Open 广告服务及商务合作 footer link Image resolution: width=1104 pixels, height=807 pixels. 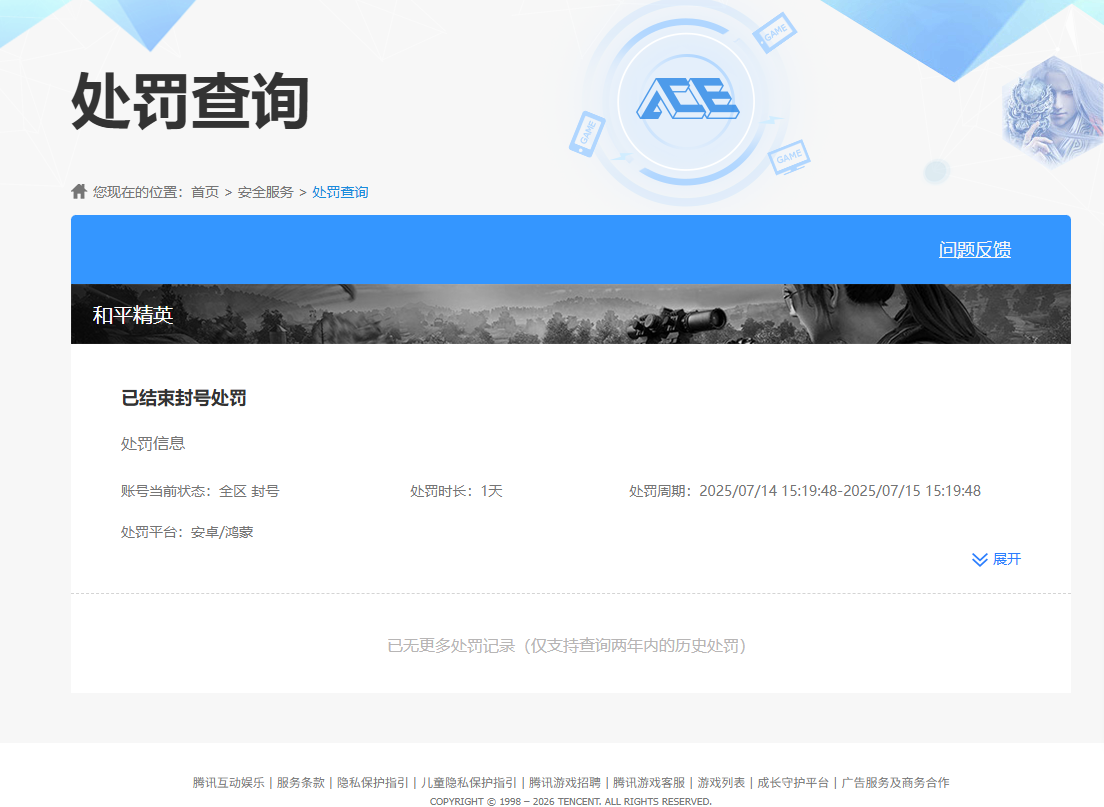point(896,782)
